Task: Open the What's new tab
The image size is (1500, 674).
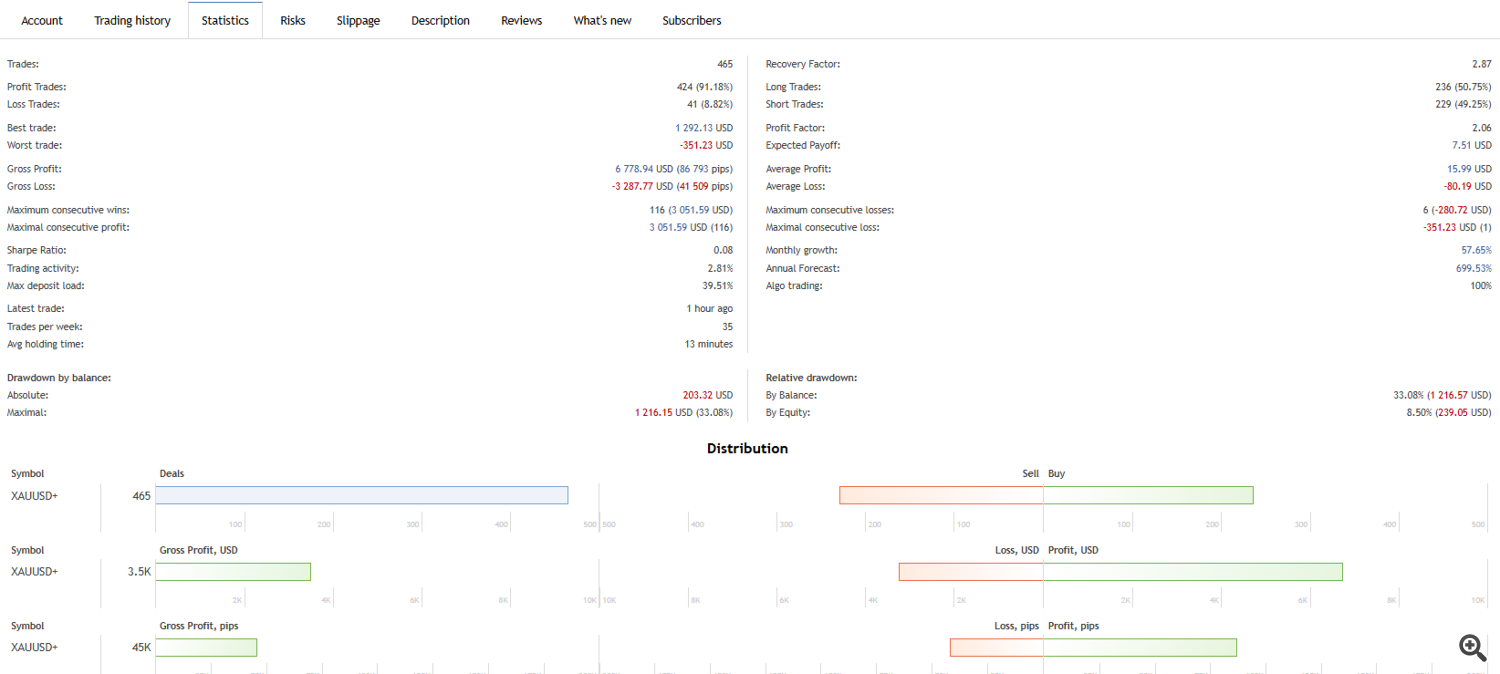Action: click(602, 20)
